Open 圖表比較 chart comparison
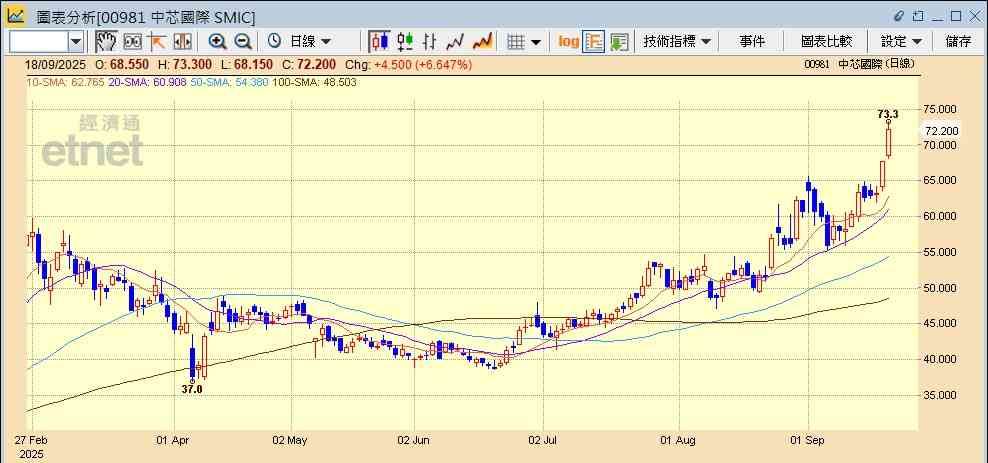Image resolution: width=988 pixels, height=463 pixels. pos(826,42)
